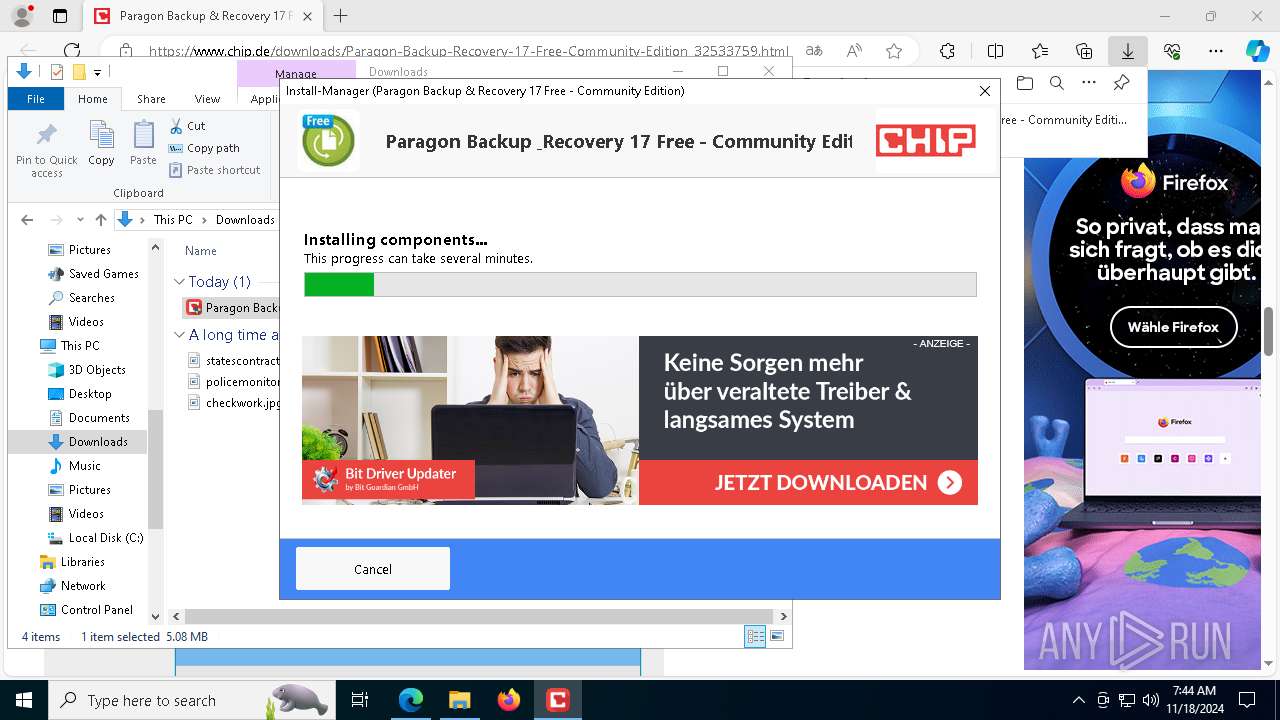1280x720 pixels.
Task: Open Manage contextual tab in Explorer
Action: pyautogui.click(x=296, y=73)
